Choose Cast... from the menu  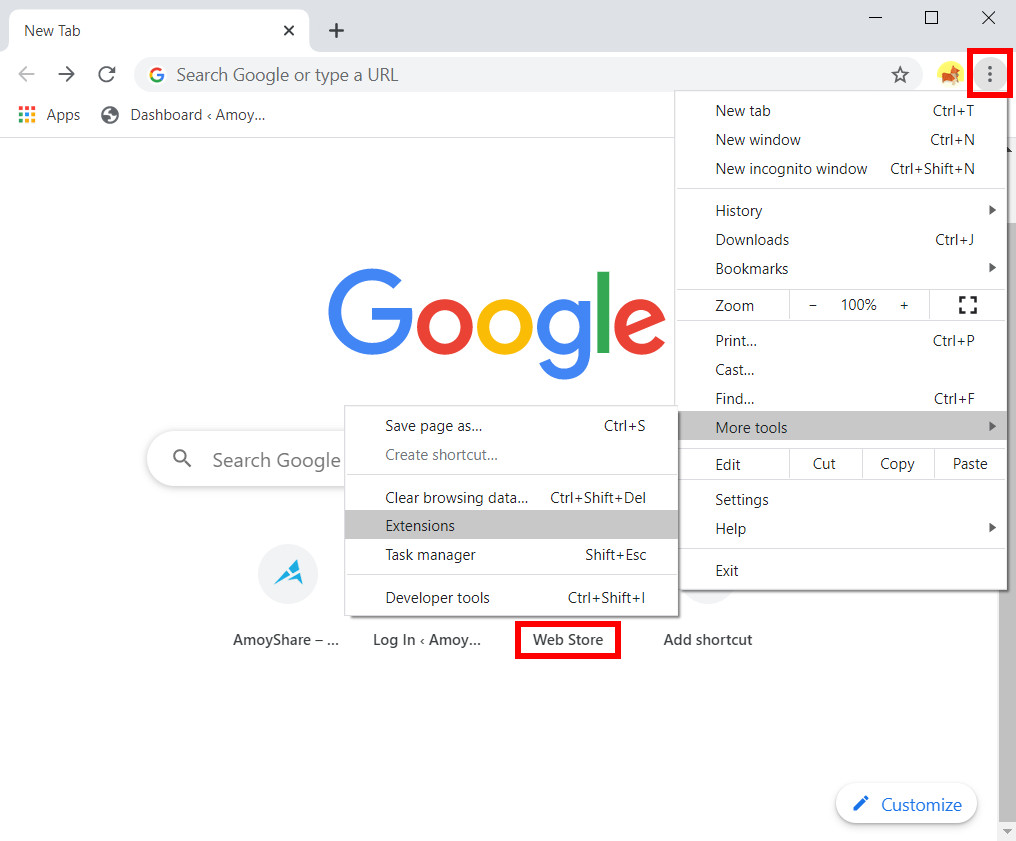click(842, 370)
